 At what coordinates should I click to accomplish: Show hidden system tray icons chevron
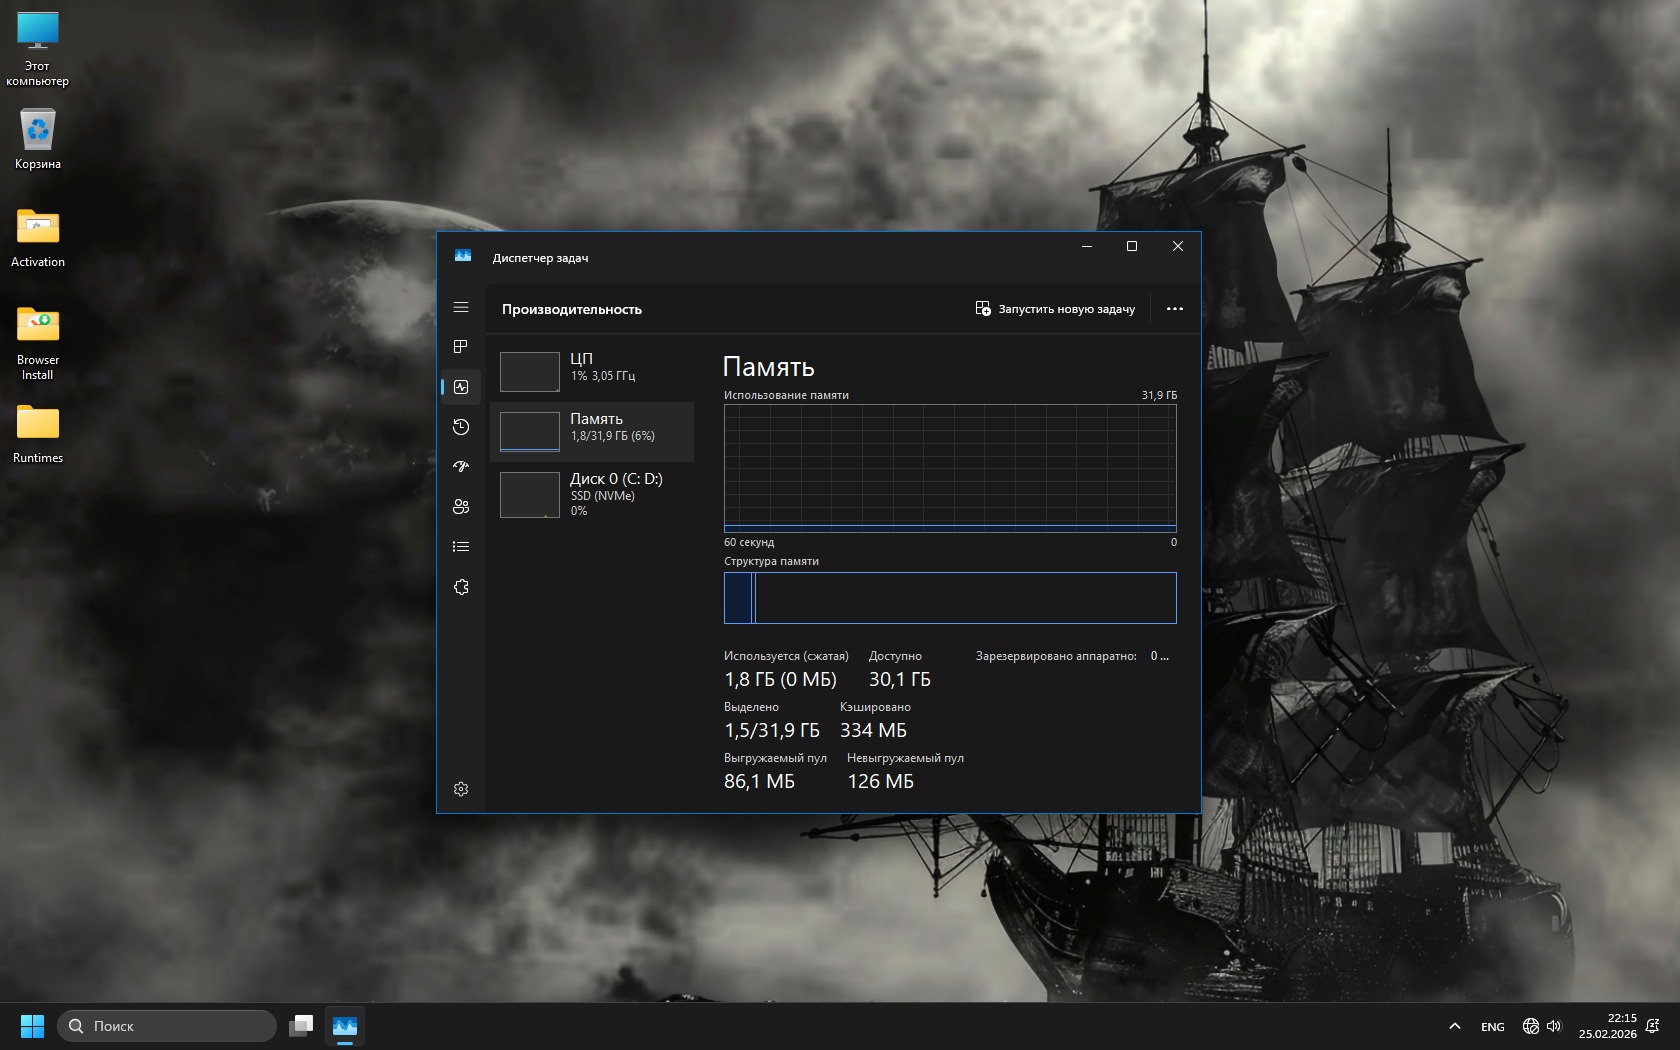click(x=1455, y=1026)
